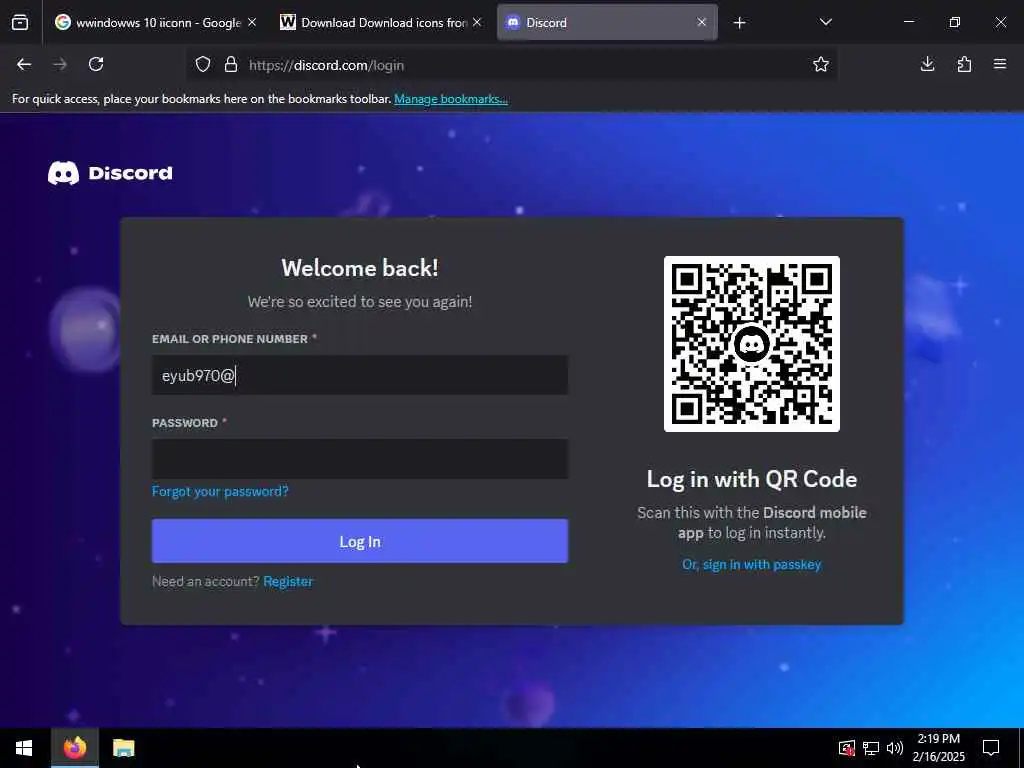Reload the Discord login page
The height and width of the screenshot is (768, 1024).
(96, 64)
